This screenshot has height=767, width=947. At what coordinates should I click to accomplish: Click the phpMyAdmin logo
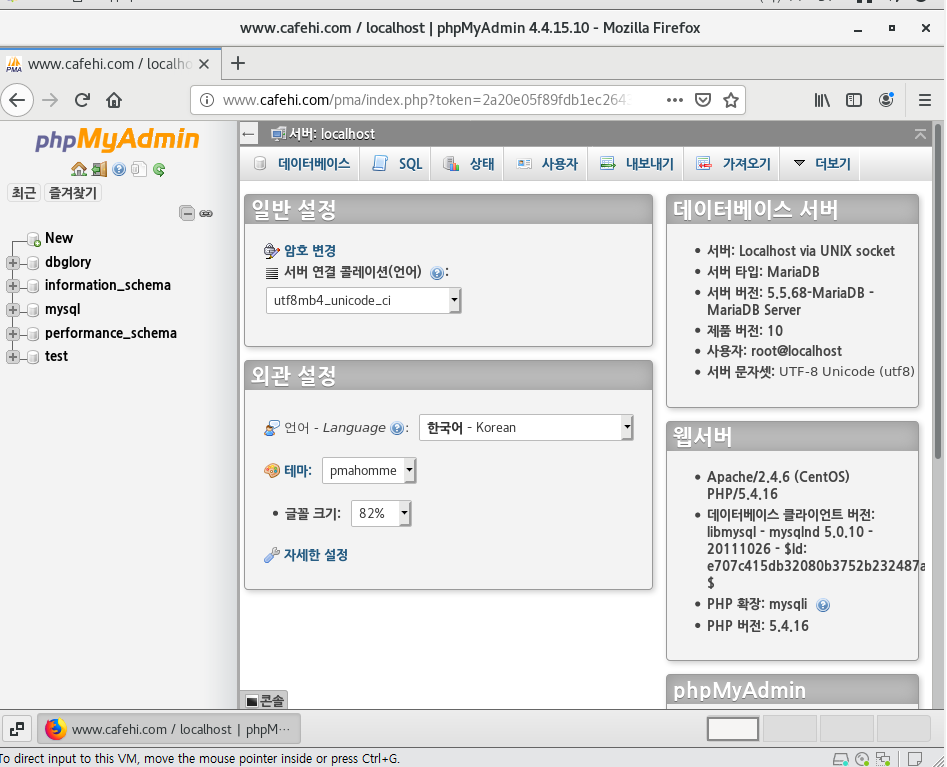click(x=117, y=140)
